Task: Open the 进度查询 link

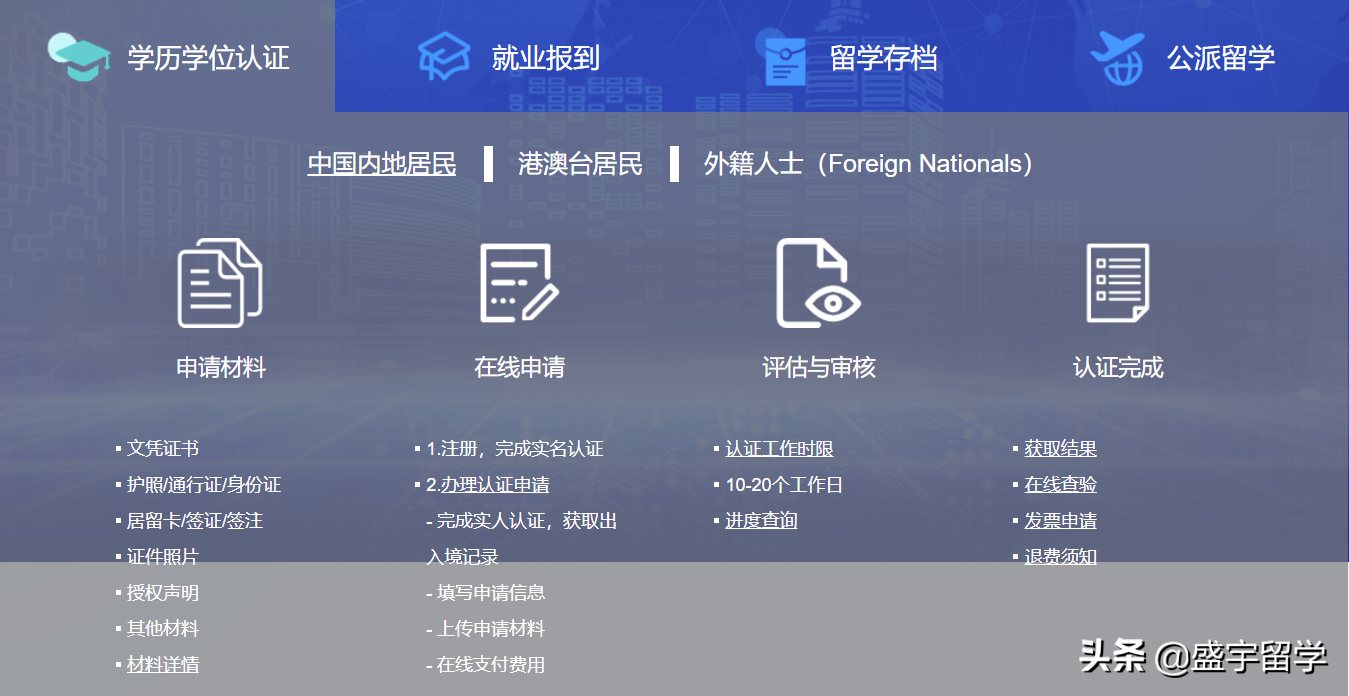Action: (x=761, y=521)
